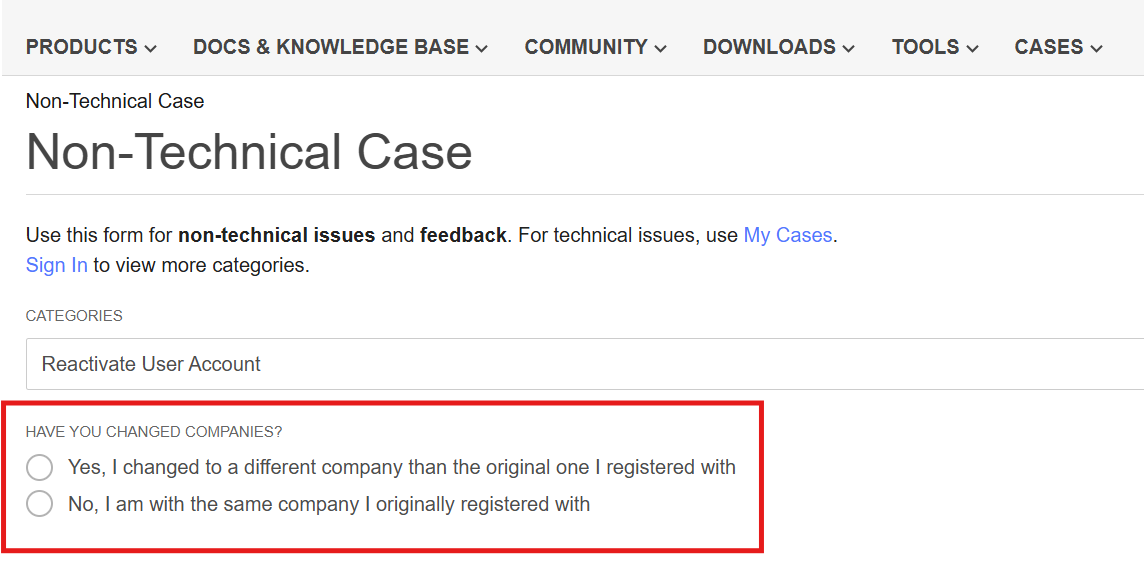This screenshot has width=1144, height=588.
Task: Open the DOCS & KNOWLEDGE BASE menu
Action: tap(331, 46)
